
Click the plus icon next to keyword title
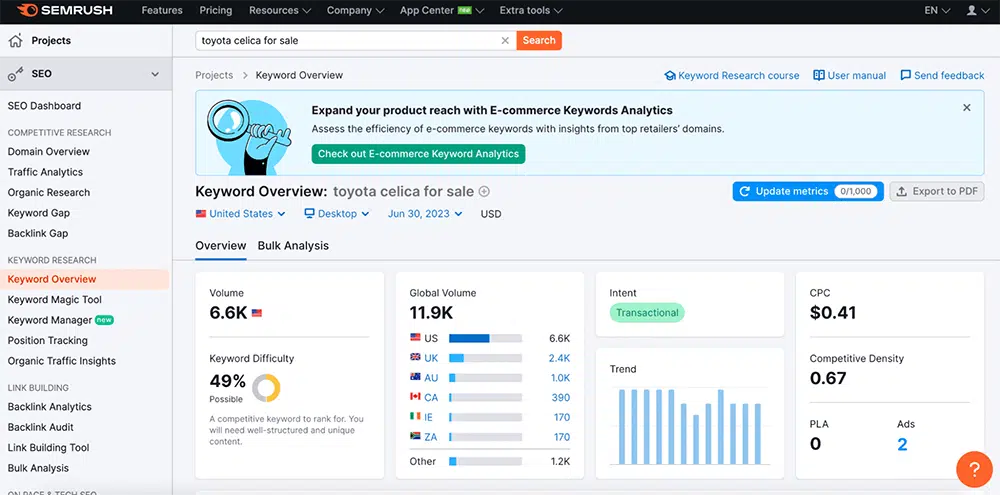point(484,191)
